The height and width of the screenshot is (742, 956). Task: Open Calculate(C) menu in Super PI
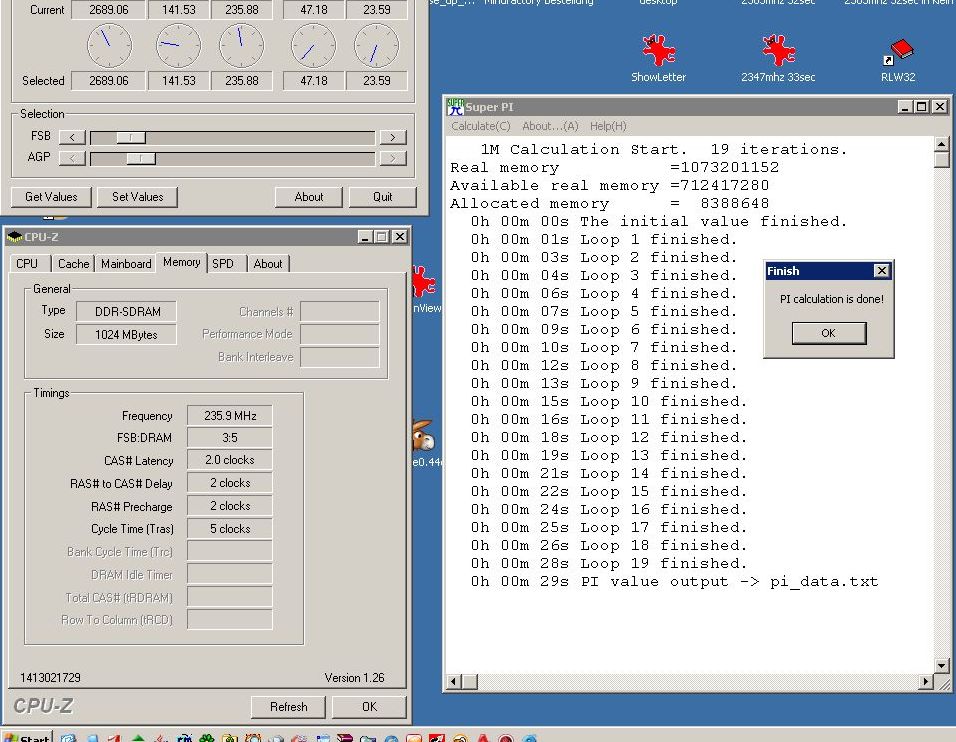480,126
